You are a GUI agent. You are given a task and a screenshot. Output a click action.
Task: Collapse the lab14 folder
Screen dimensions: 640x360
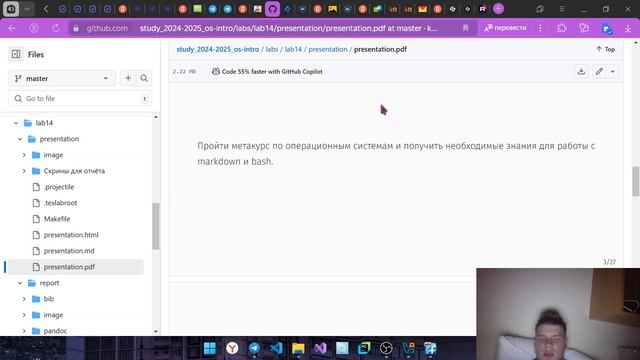click(16, 123)
